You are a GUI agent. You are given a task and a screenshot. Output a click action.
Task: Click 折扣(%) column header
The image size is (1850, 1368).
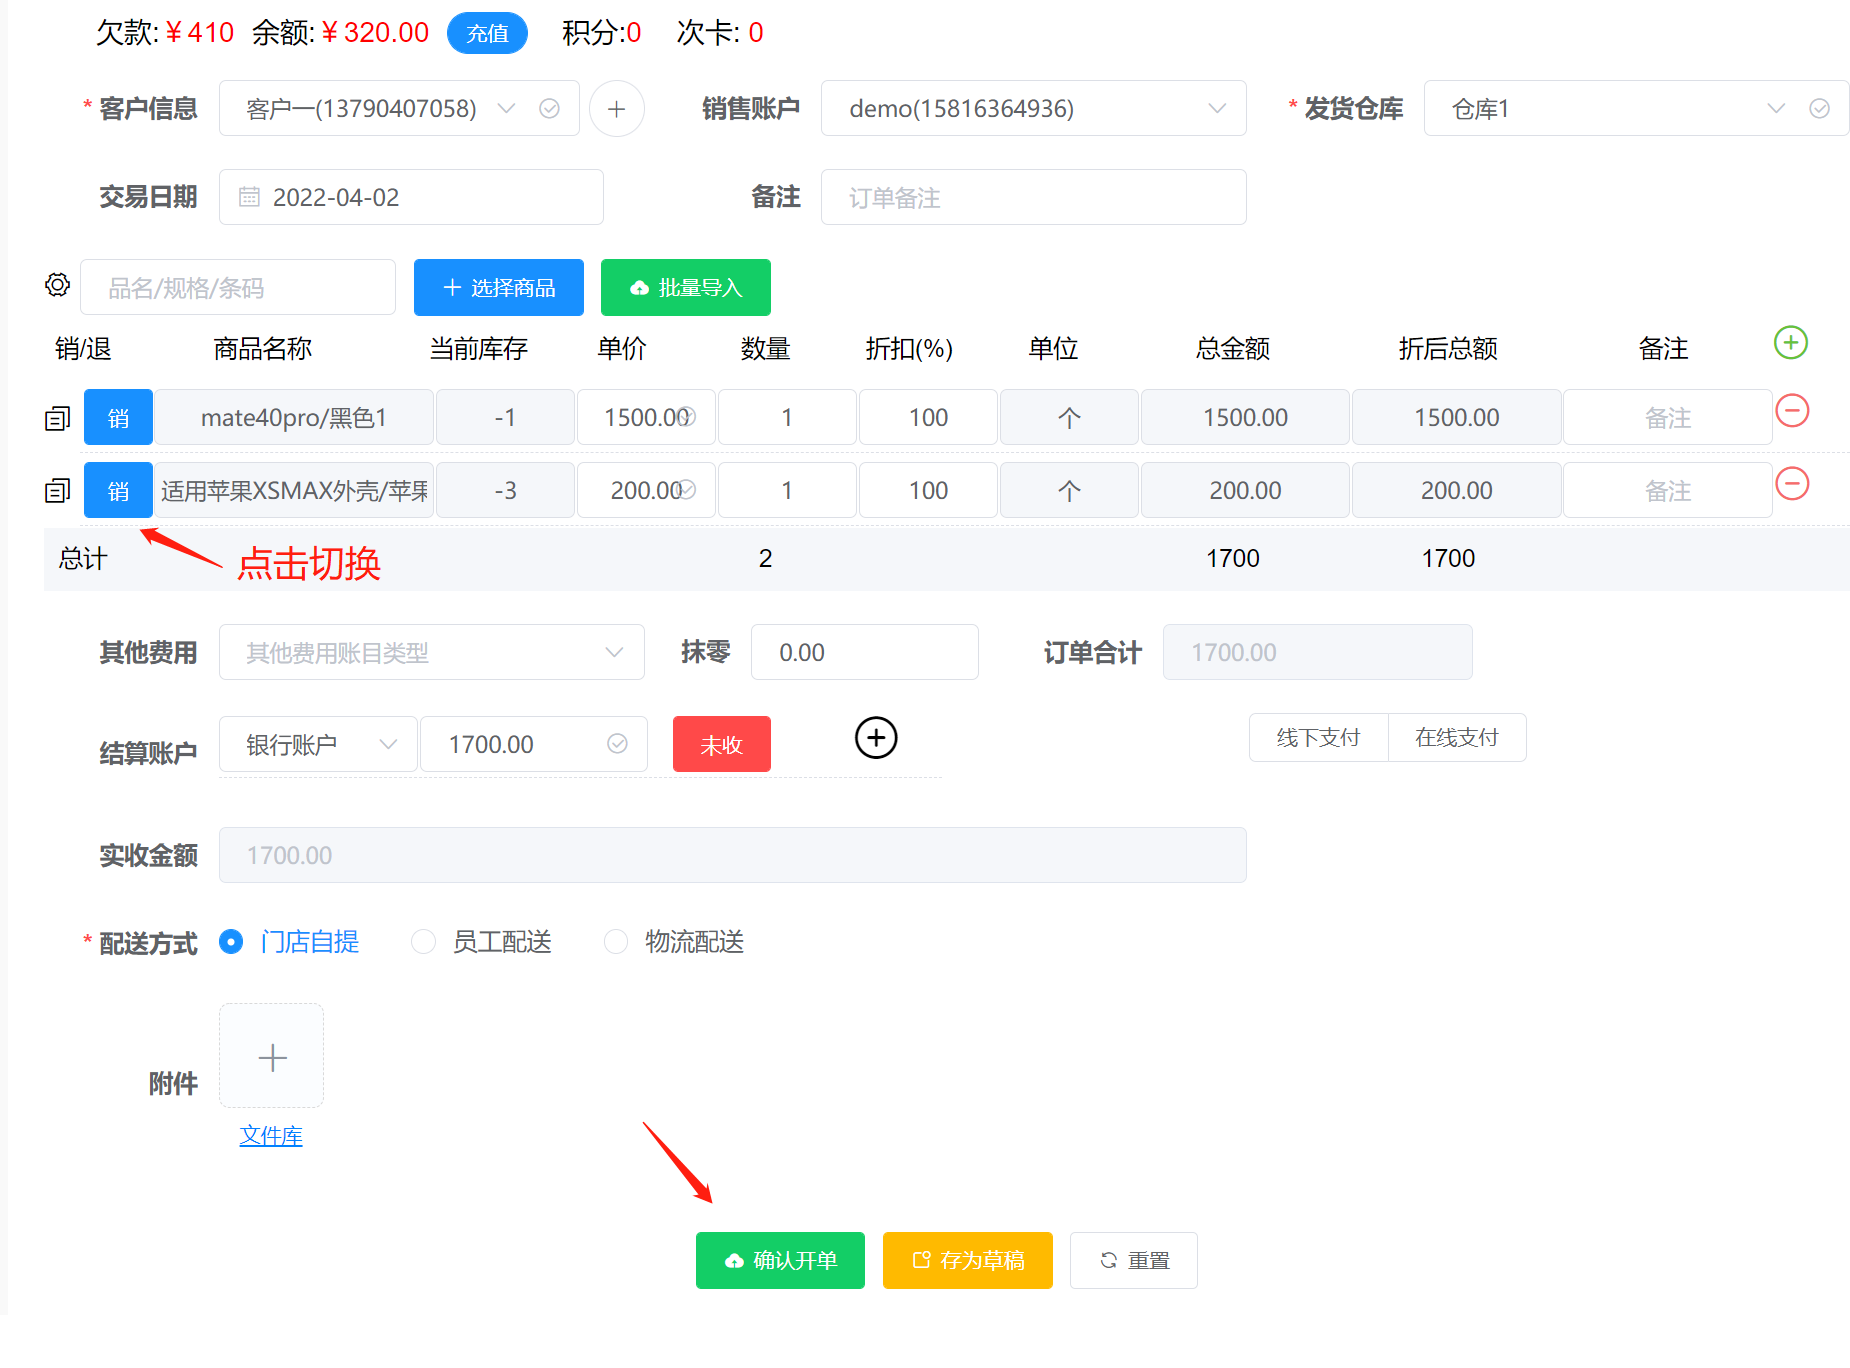tap(909, 349)
